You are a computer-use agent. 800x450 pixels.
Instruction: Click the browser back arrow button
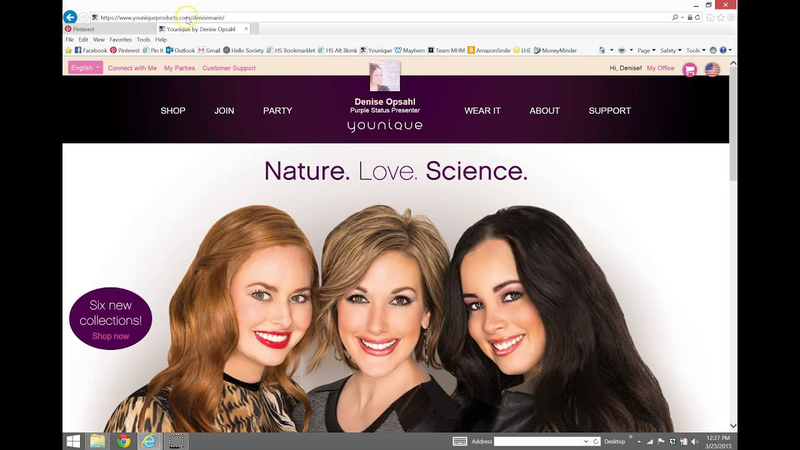(70, 17)
